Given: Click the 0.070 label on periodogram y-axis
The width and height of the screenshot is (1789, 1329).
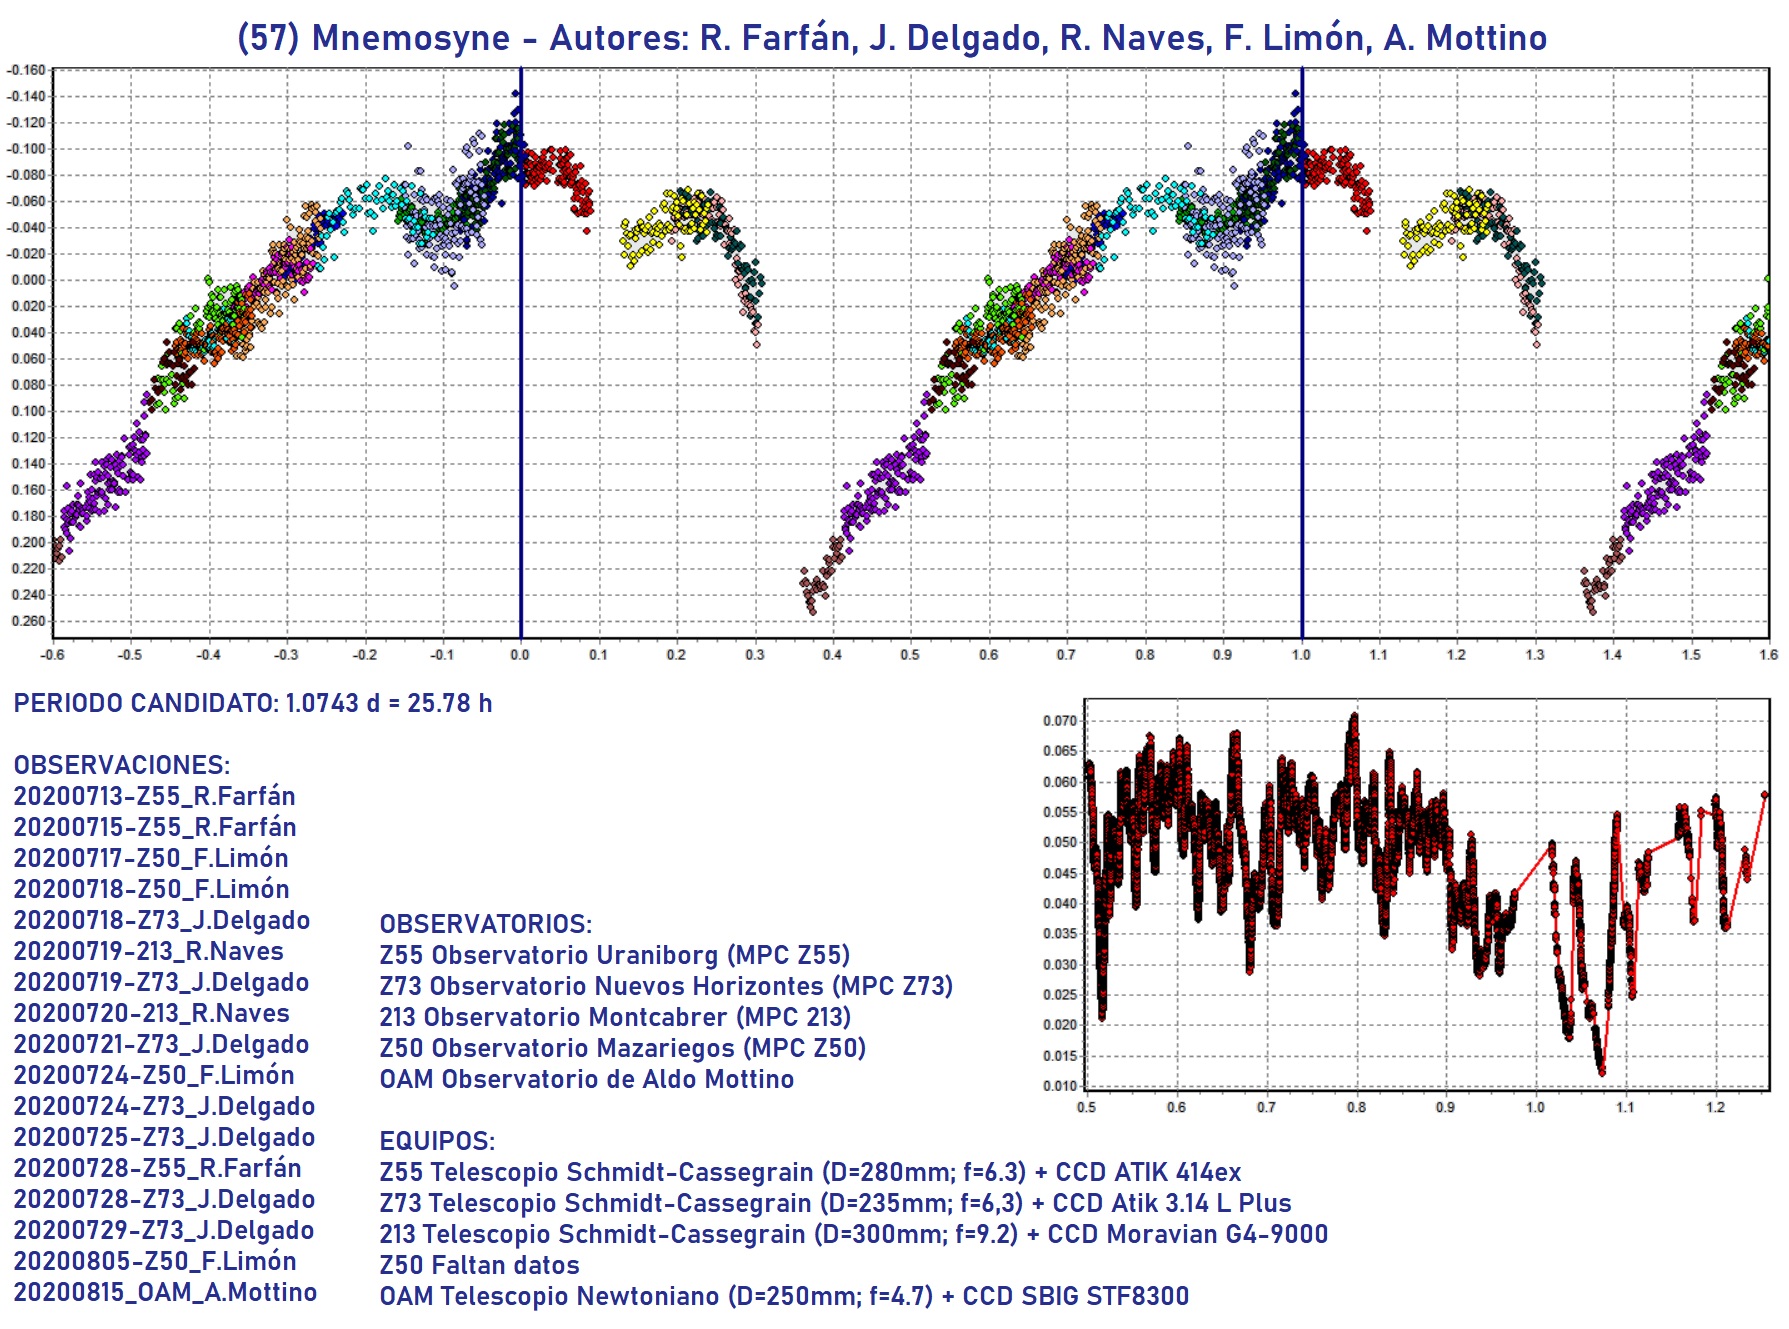Looking at the screenshot, I should [1059, 721].
